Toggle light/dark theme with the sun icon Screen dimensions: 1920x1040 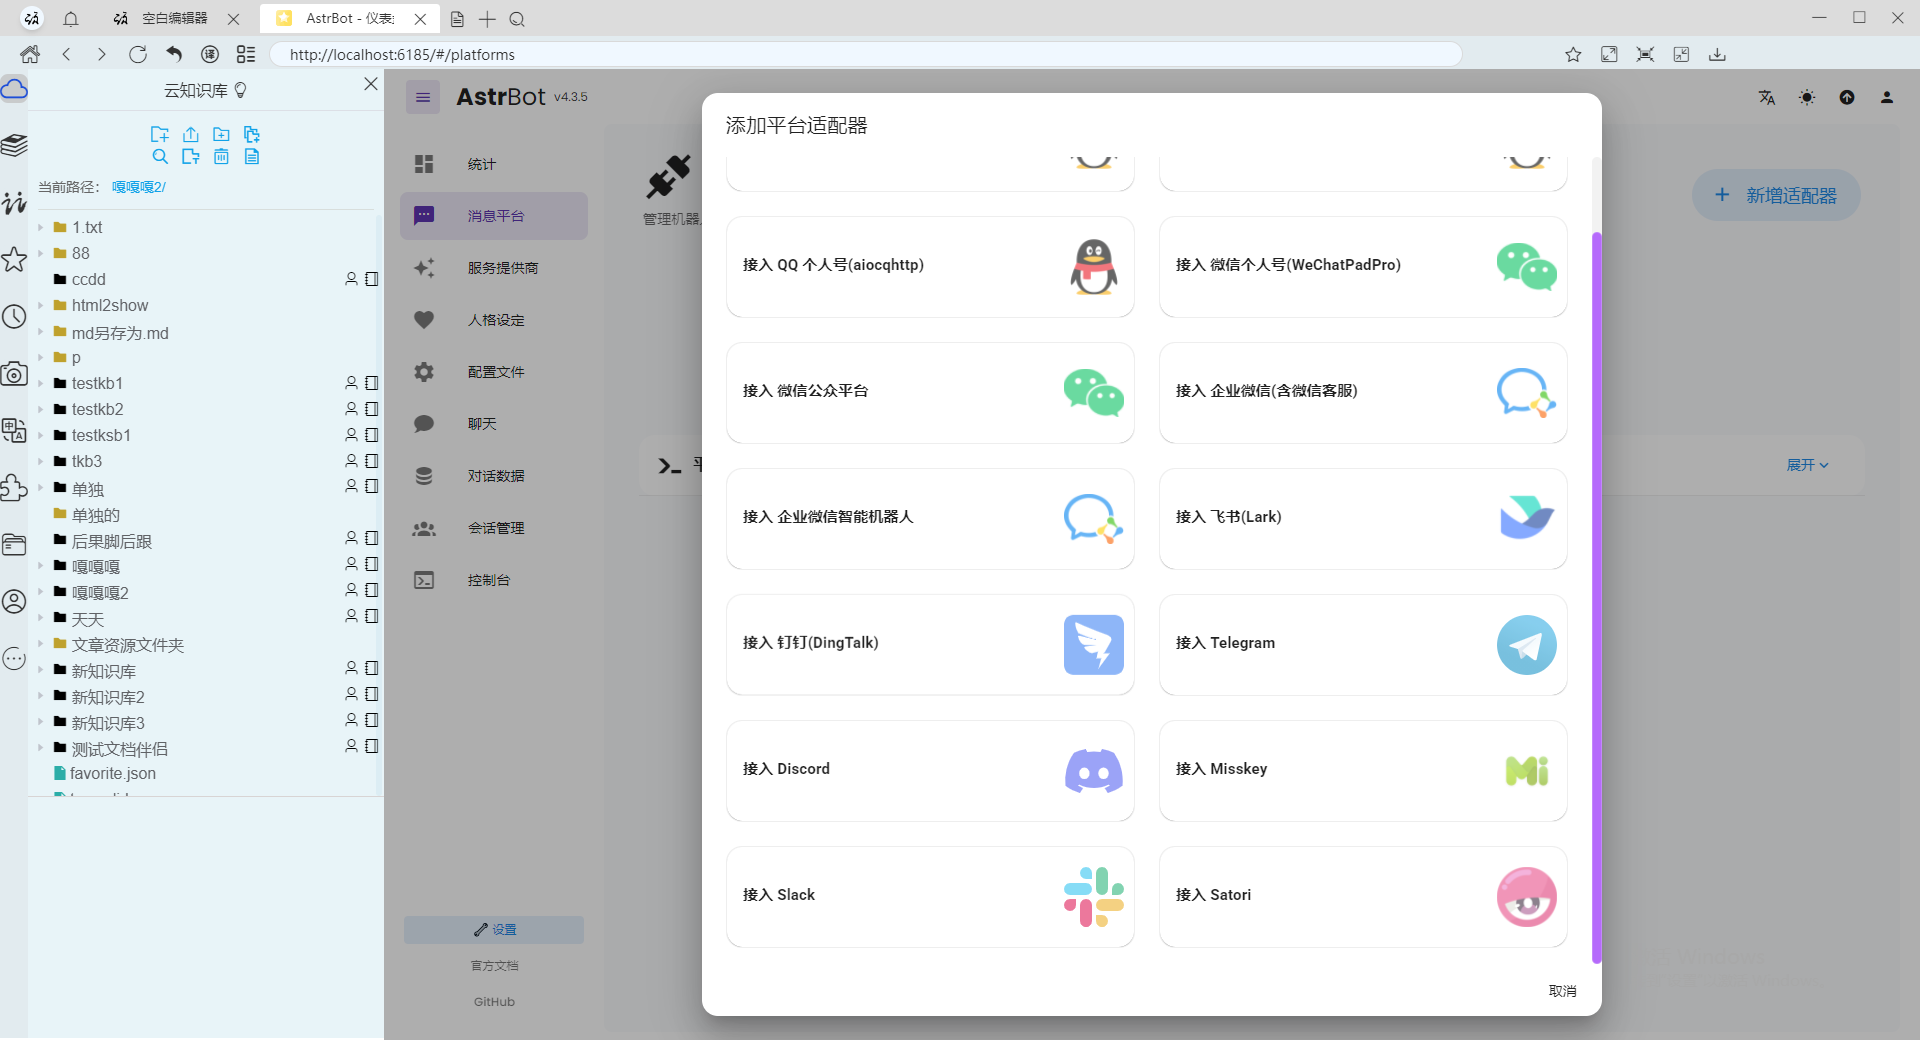click(1807, 97)
